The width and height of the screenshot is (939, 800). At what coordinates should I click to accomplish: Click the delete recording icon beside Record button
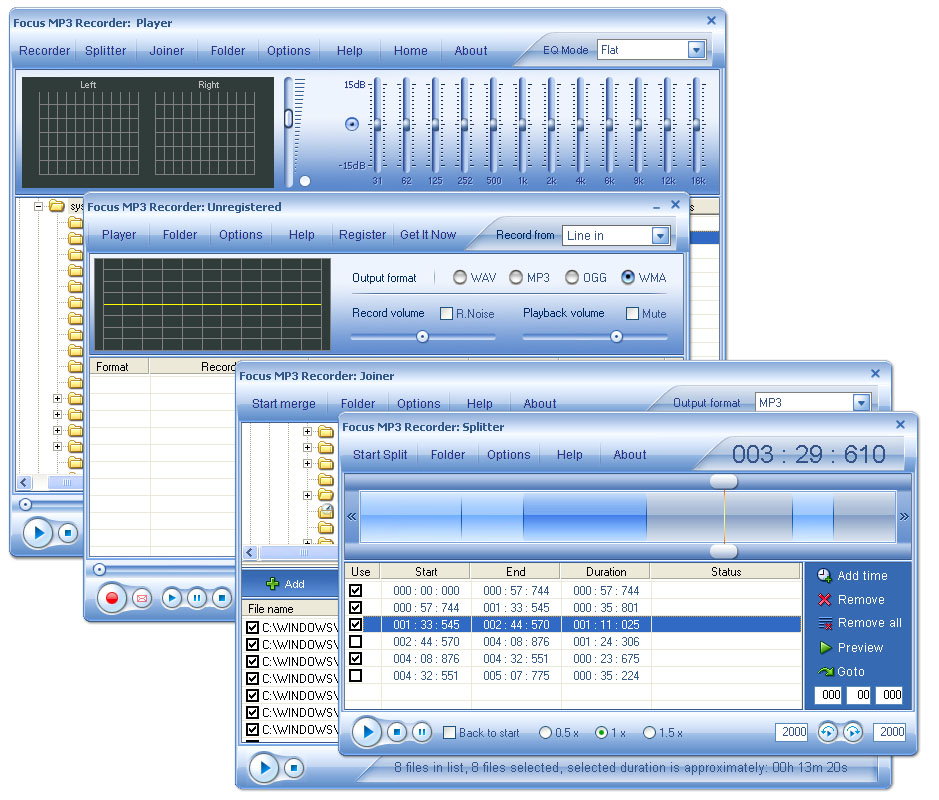[x=142, y=598]
